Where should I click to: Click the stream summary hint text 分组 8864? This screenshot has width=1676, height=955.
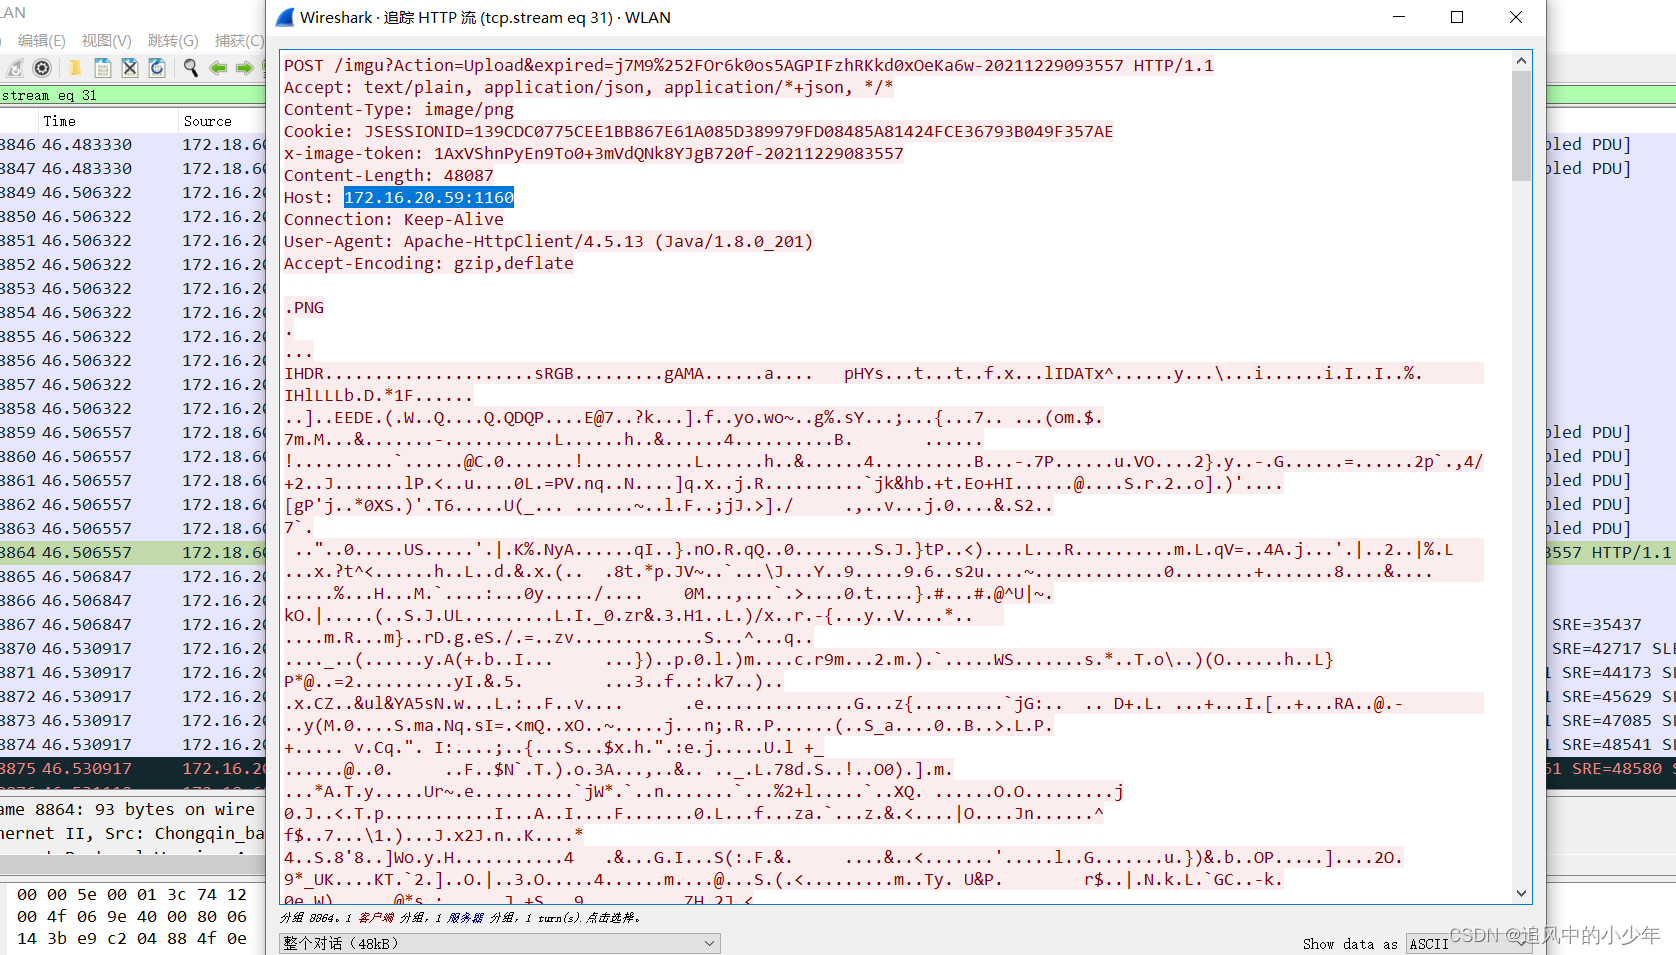(460, 917)
